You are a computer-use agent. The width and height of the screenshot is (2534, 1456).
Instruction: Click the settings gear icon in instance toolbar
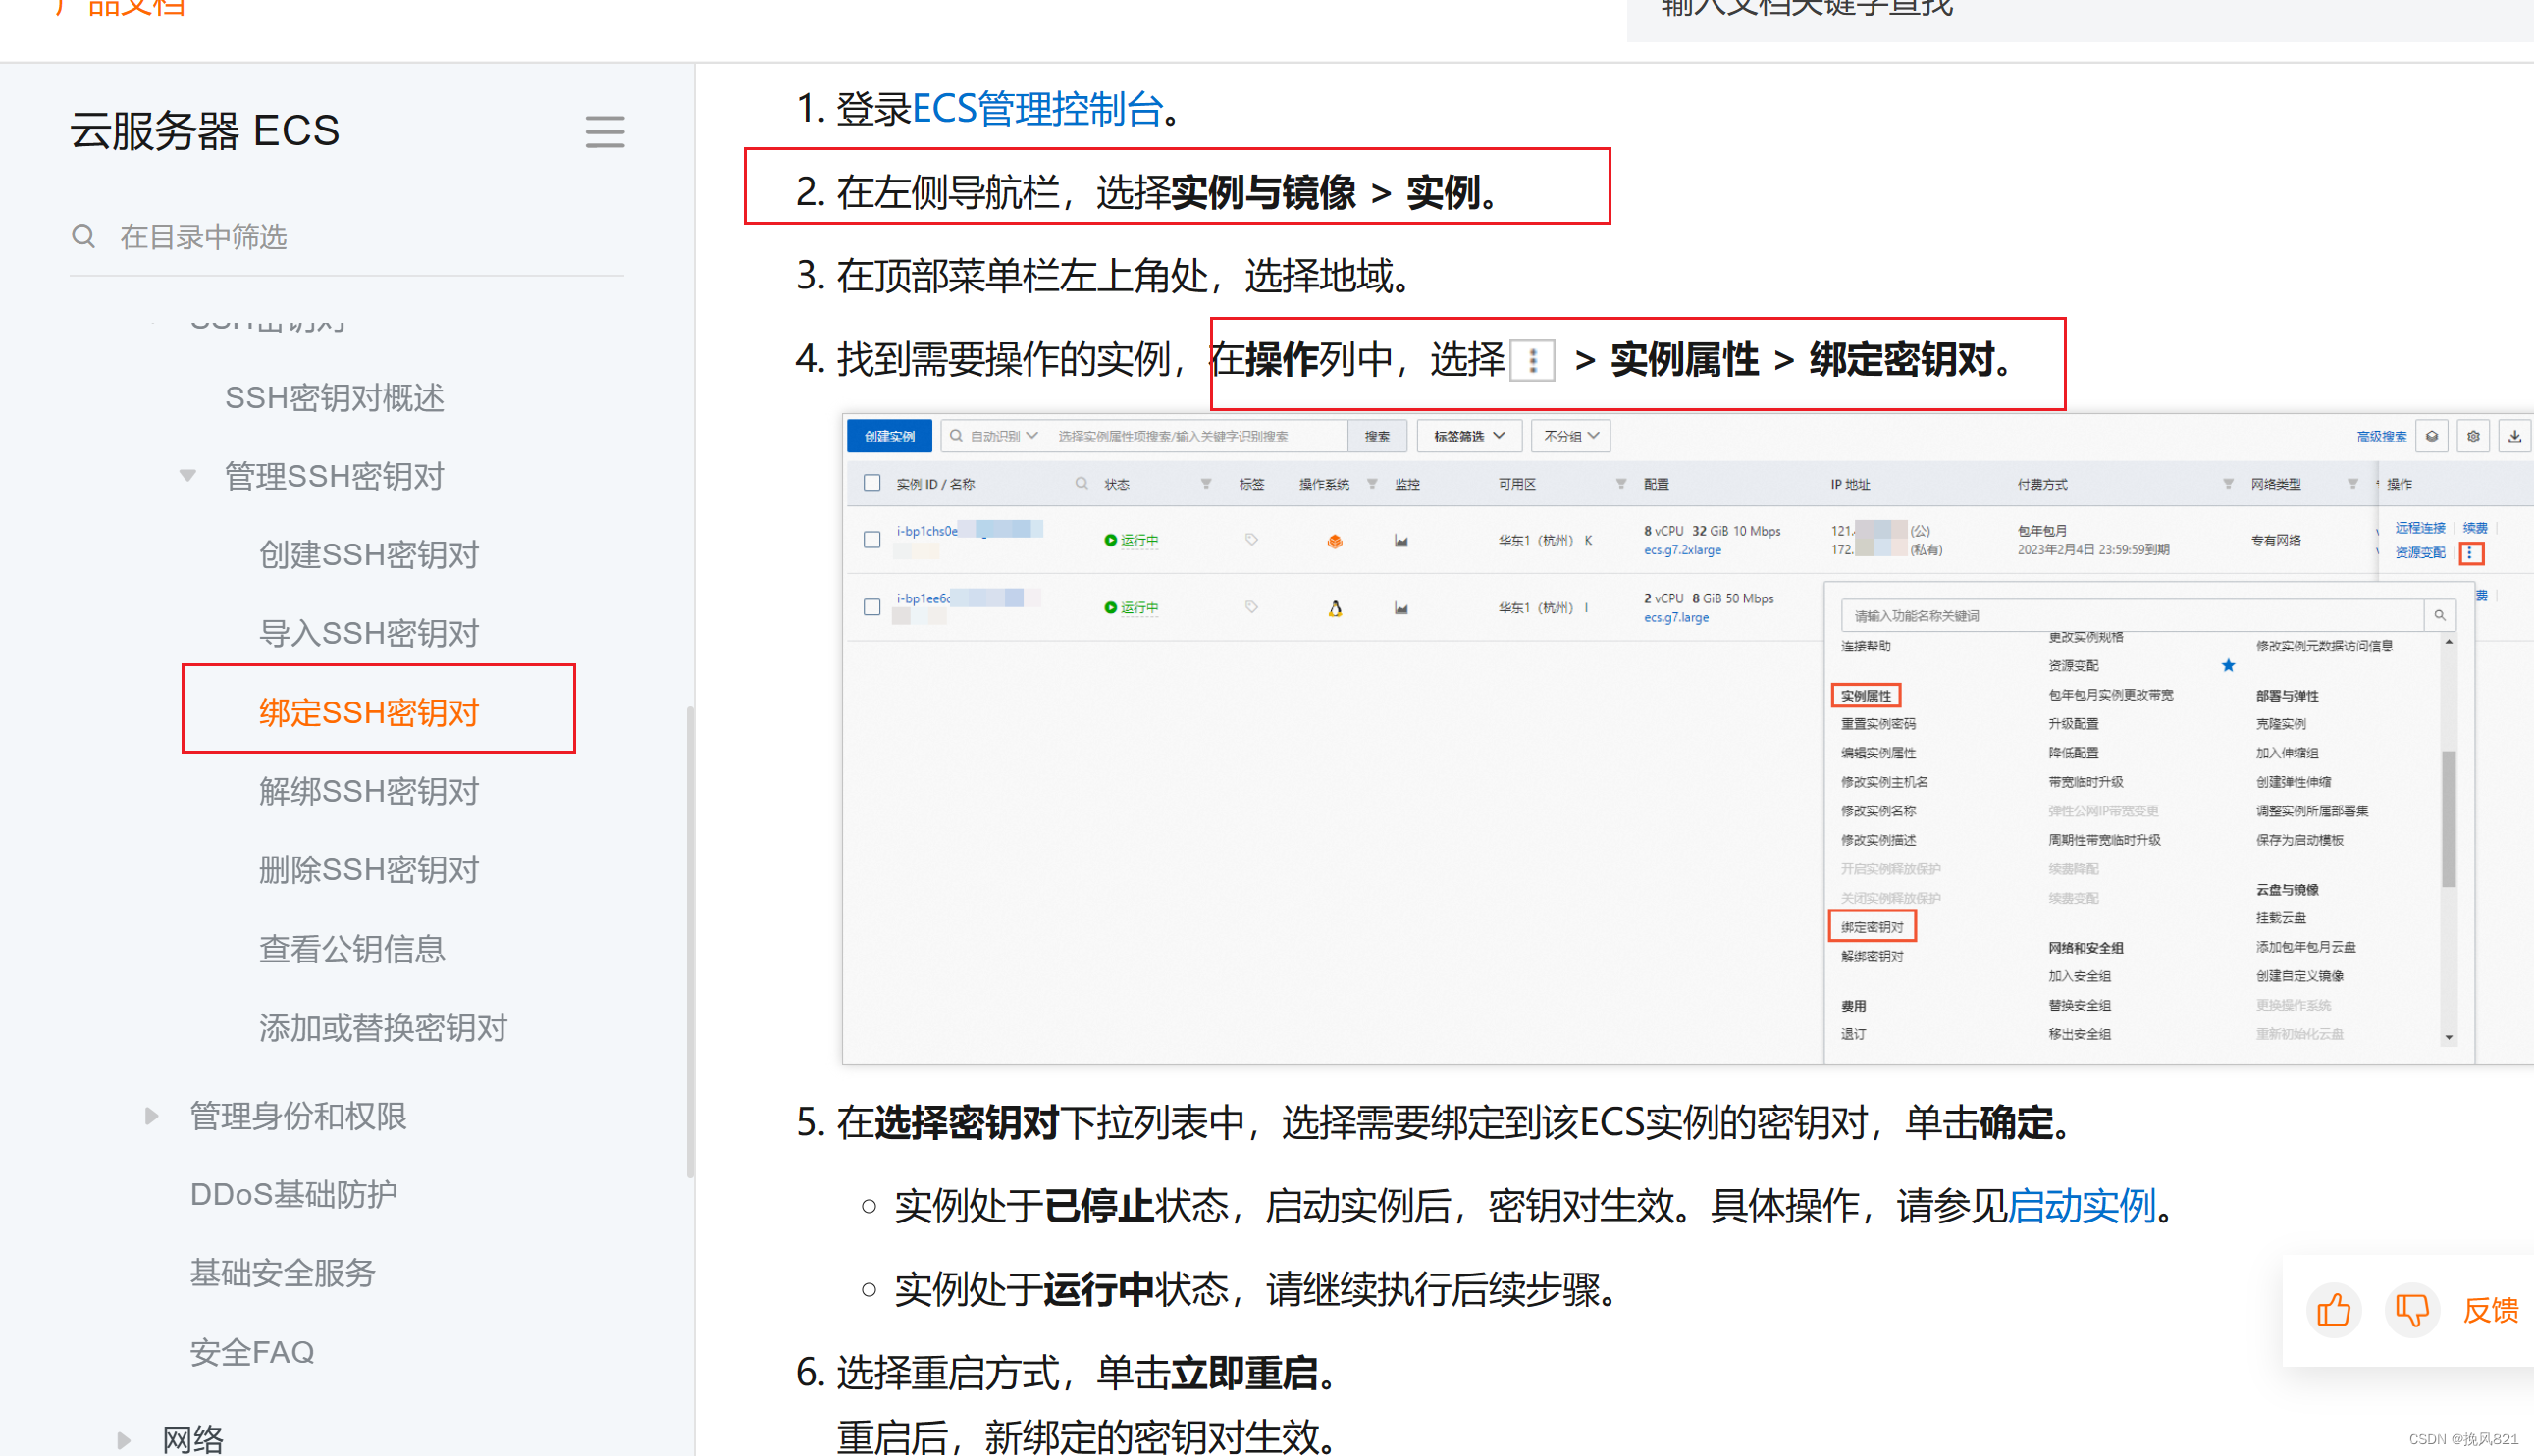[2473, 436]
